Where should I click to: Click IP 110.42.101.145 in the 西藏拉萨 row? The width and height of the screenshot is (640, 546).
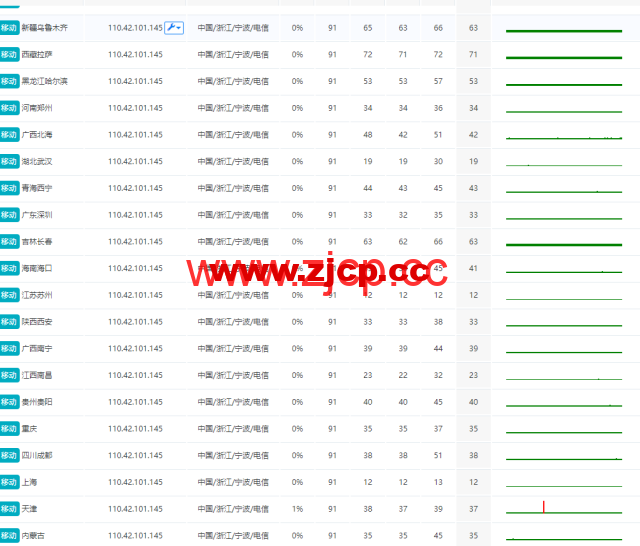[x=135, y=54]
